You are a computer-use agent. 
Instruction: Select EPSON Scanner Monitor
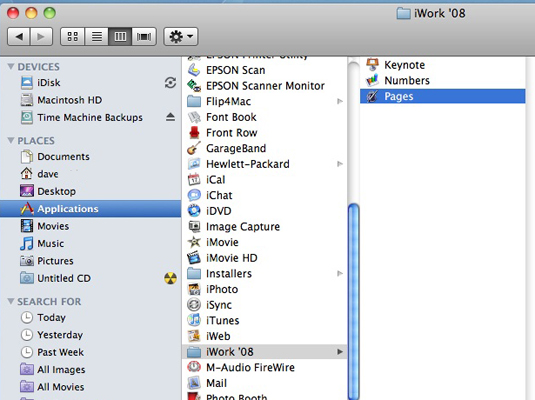coord(265,86)
